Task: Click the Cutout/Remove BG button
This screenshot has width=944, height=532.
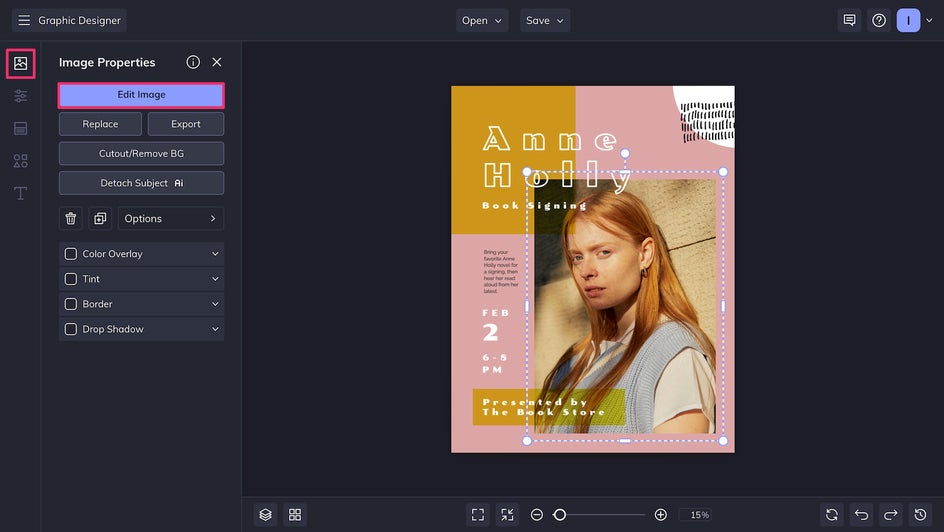Action: click(141, 153)
